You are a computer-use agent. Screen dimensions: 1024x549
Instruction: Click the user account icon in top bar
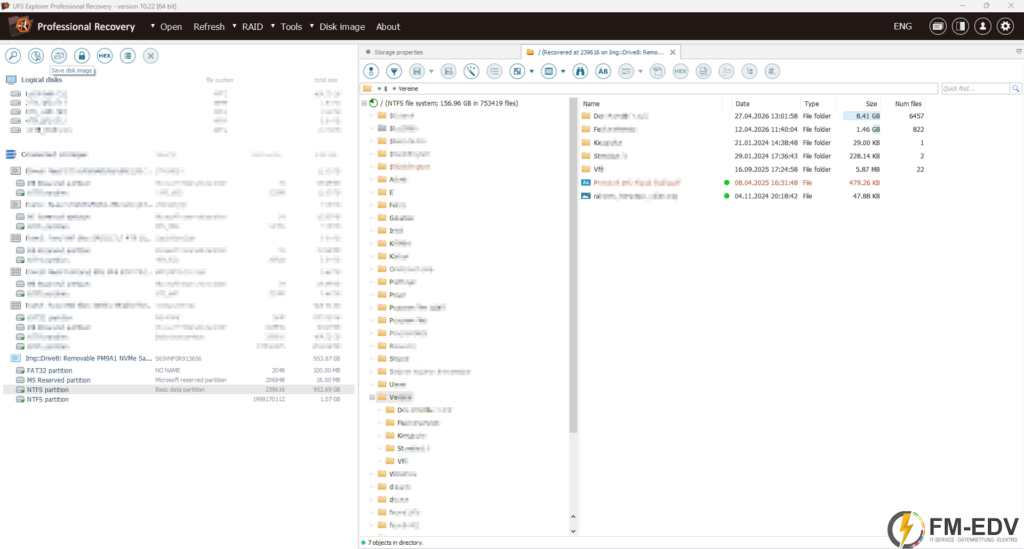click(982, 26)
